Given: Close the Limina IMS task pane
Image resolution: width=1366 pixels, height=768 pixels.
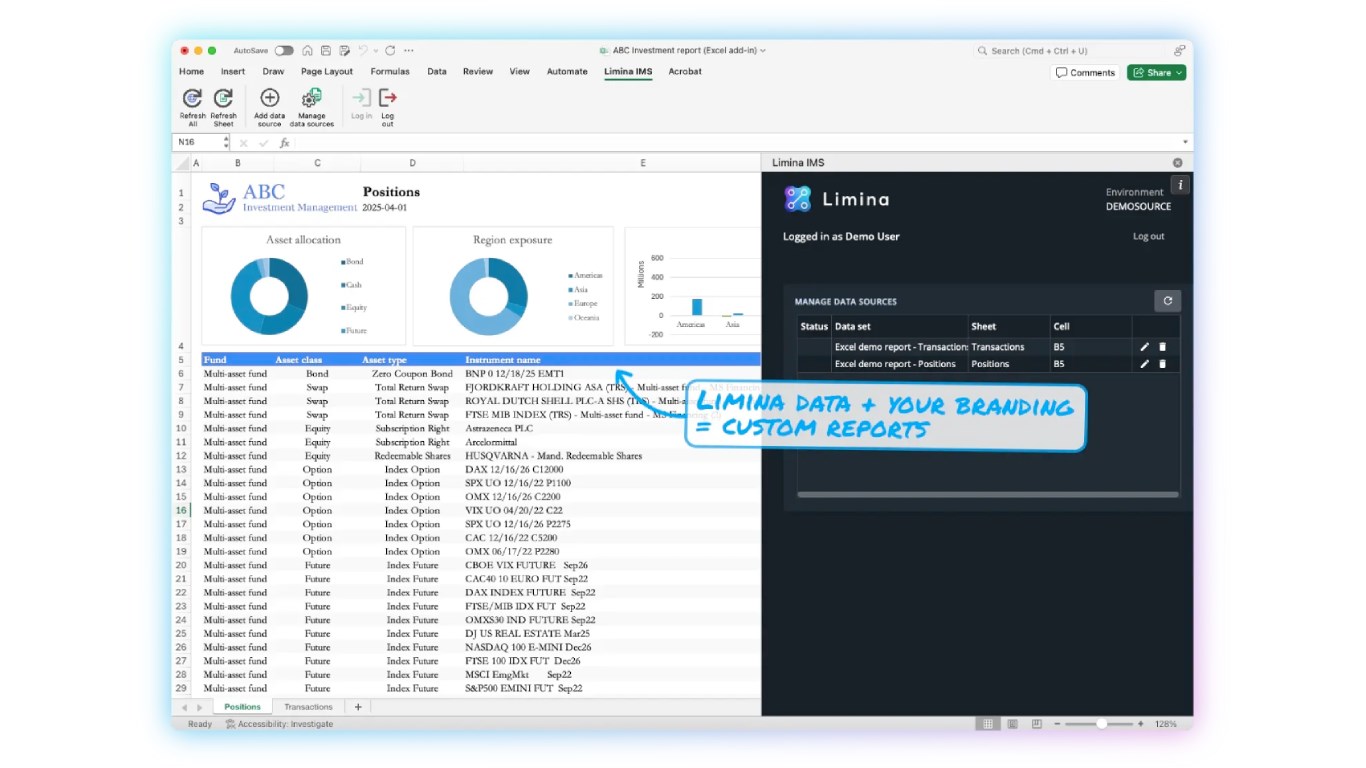Looking at the screenshot, I should (1177, 163).
